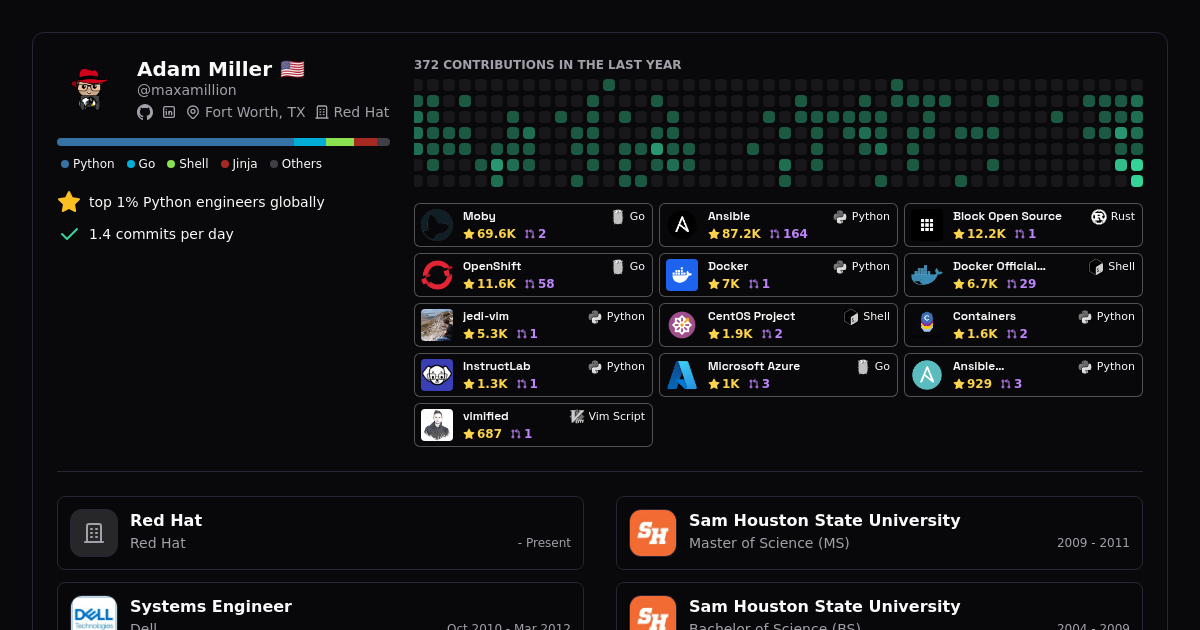Click the gold star top 1% icon
The image size is (1200, 630).
69,202
